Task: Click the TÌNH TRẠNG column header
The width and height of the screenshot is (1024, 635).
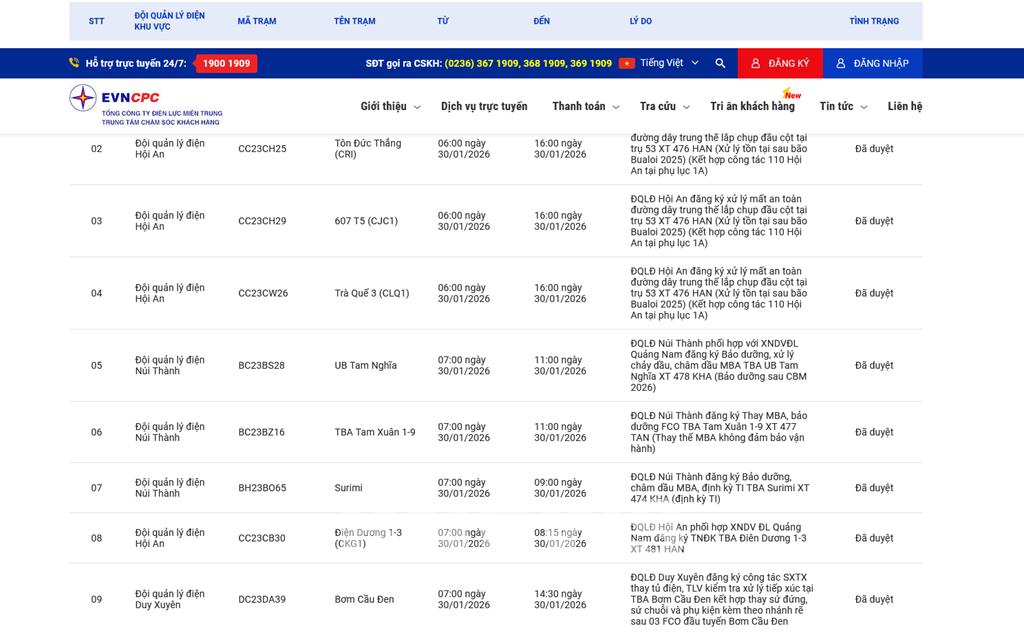Action: pyautogui.click(x=873, y=21)
